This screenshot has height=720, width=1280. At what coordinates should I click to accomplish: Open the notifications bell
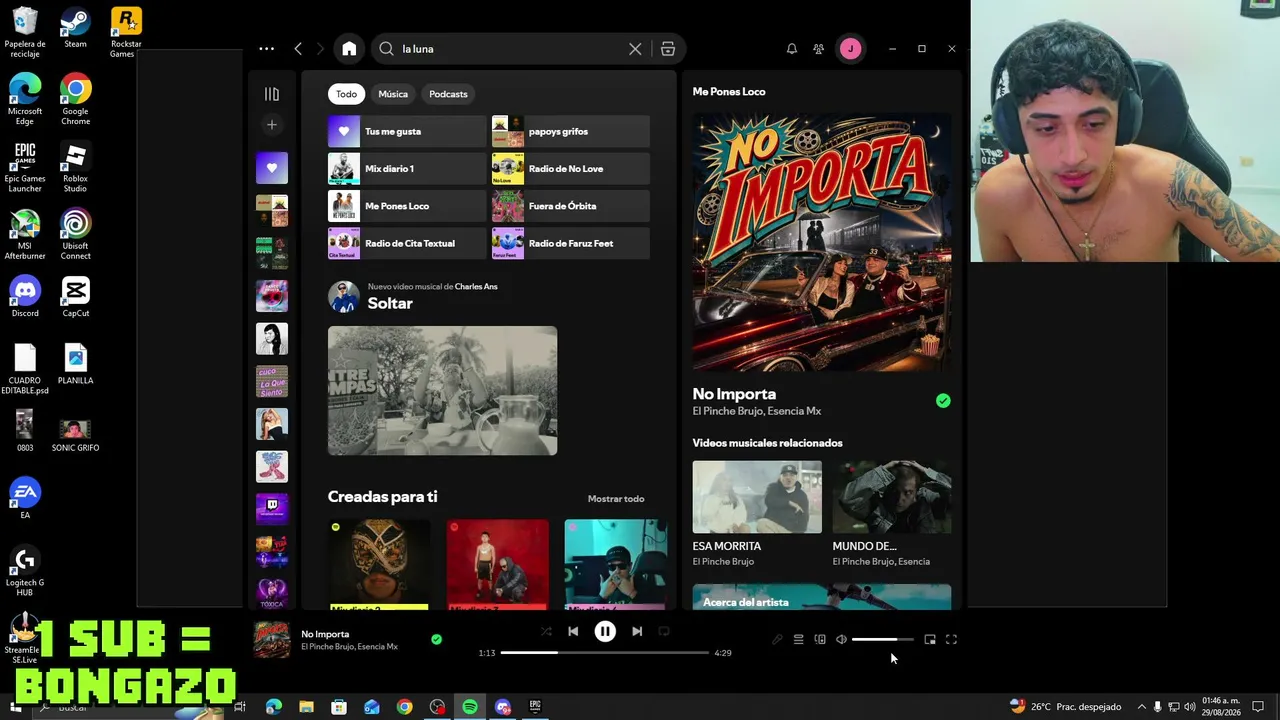click(x=792, y=48)
